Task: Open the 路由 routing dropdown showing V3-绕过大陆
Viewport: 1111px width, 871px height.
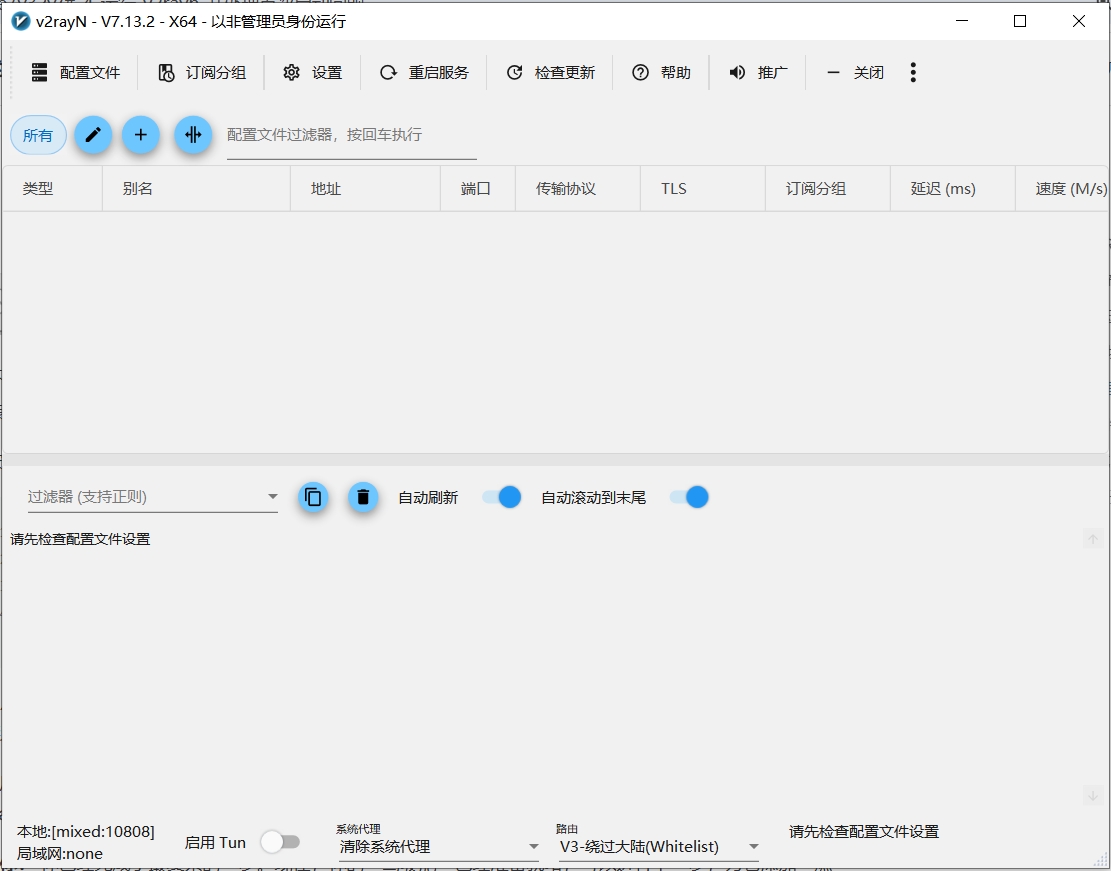Action: pyautogui.click(x=656, y=847)
